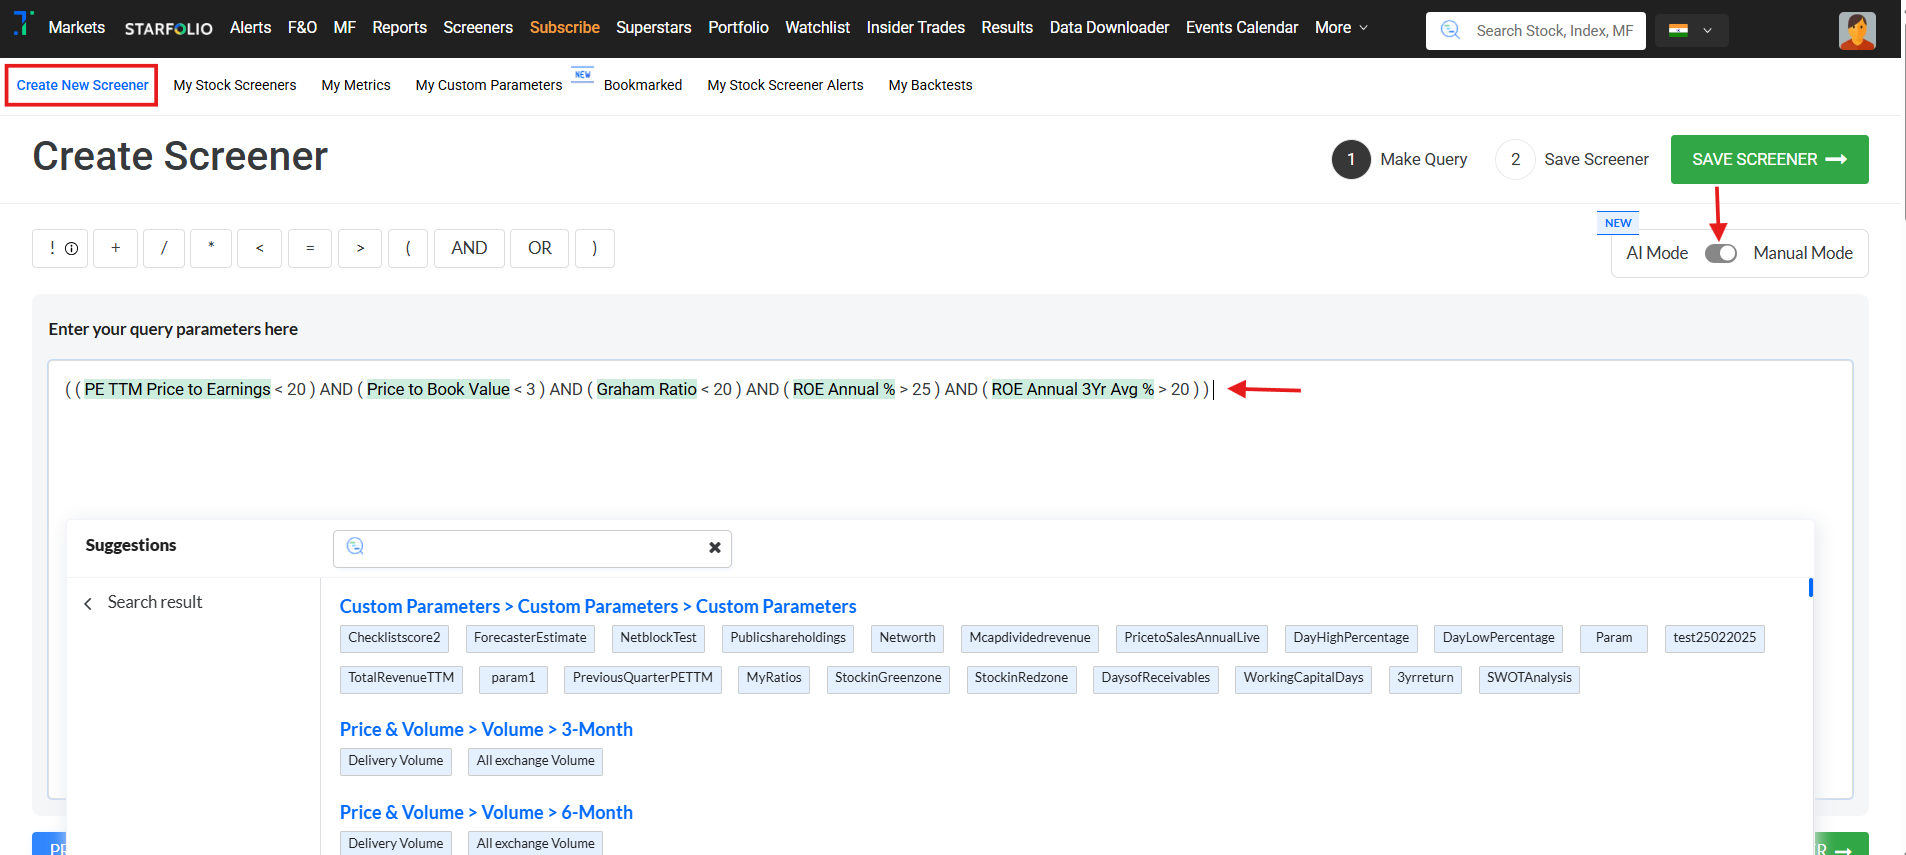Screen dimensions: 1906x855
Task: Open My Custom Parameters tab
Action: click(x=489, y=85)
